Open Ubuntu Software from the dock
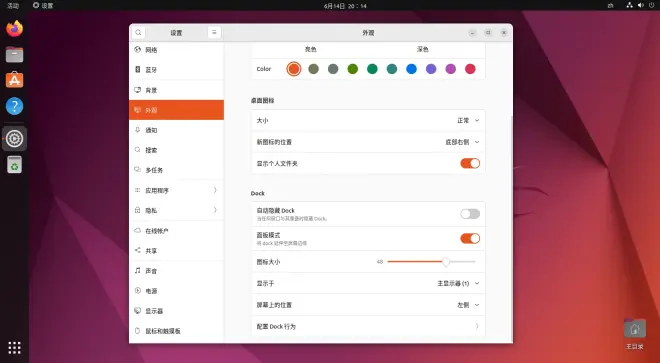 click(x=14, y=80)
